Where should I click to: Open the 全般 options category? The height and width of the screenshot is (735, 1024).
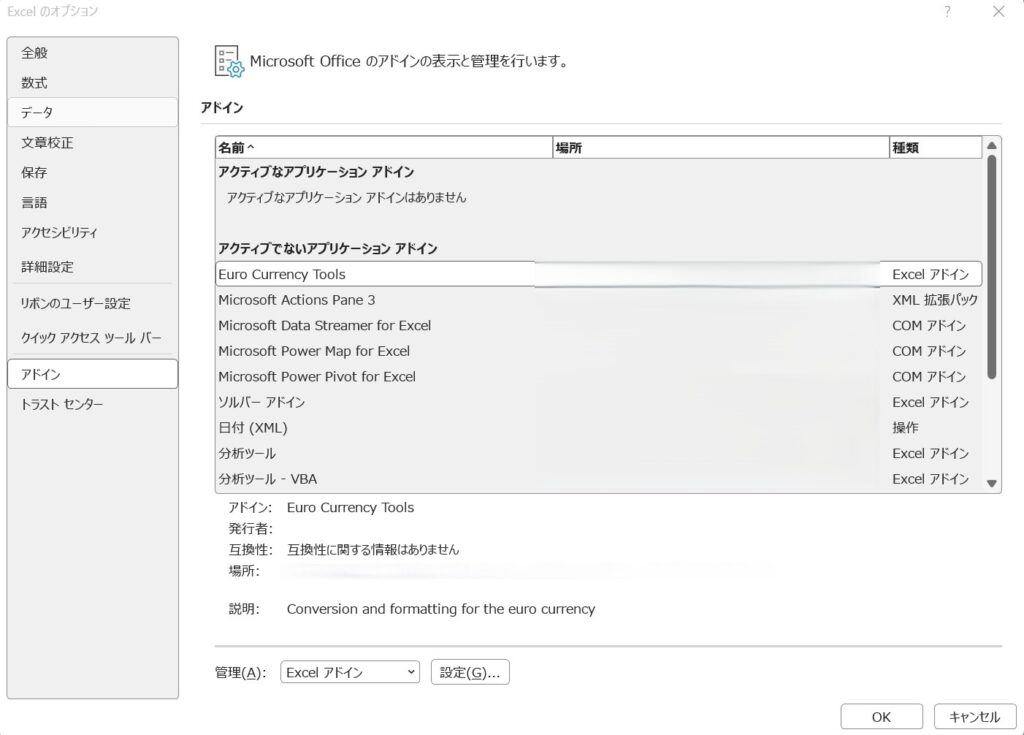click(x=35, y=53)
